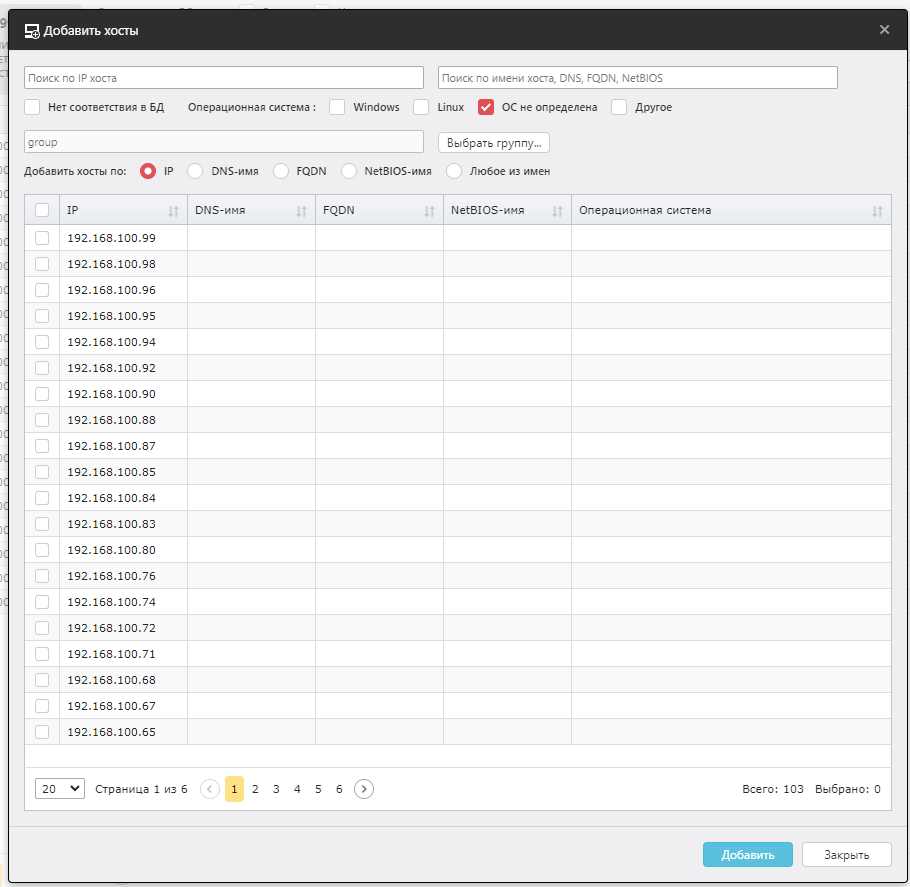The width and height of the screenshot is (910, 887).
Task: Choose Любое из имен radio option
Action: pos(454,171)
